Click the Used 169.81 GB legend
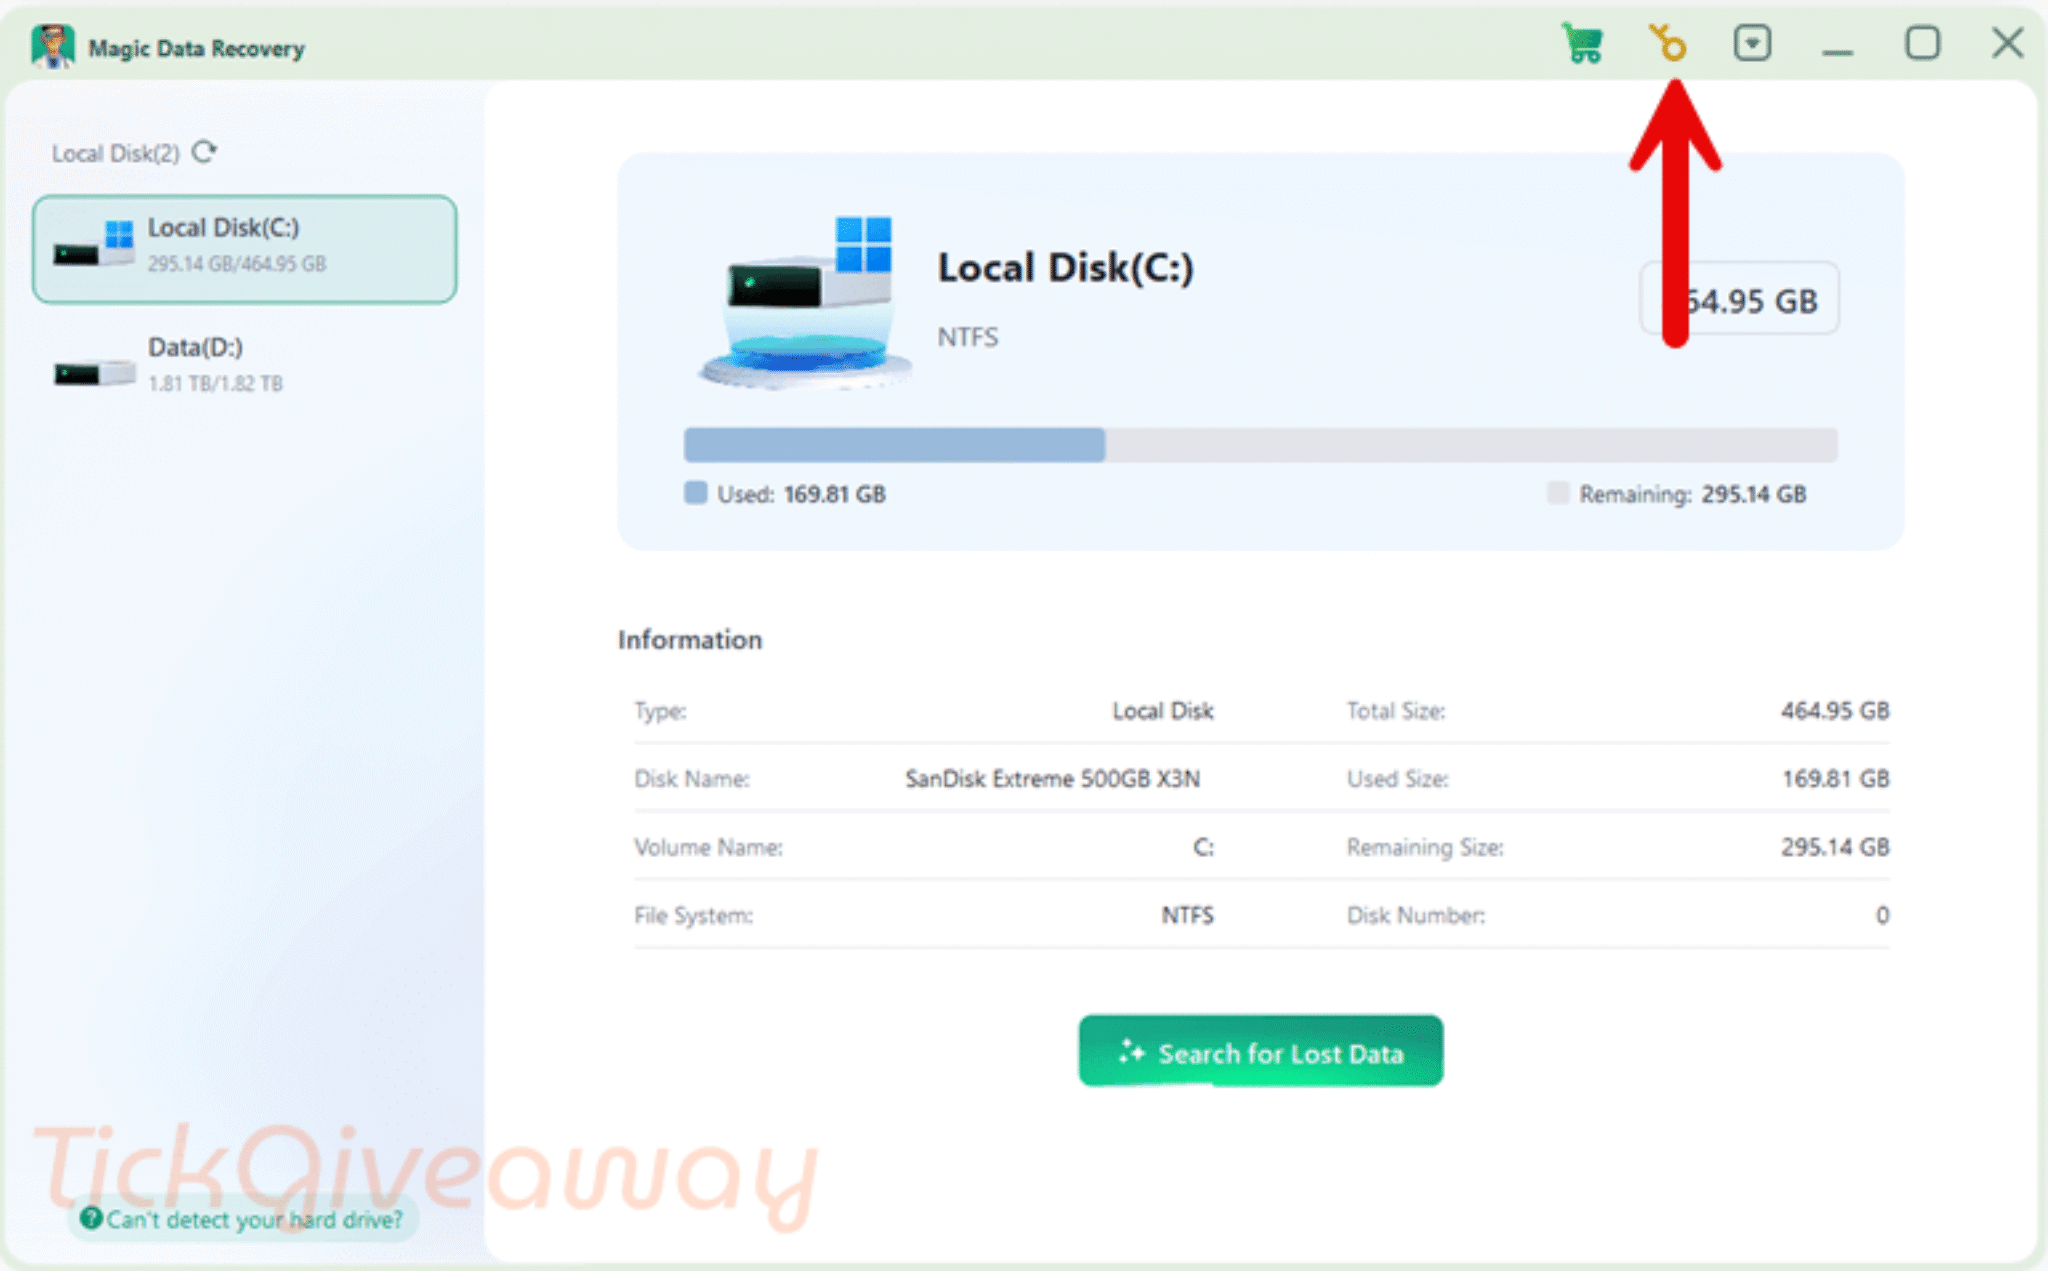The width and height of the screenshot is (2048, 1271). click(x=785, y=494)
